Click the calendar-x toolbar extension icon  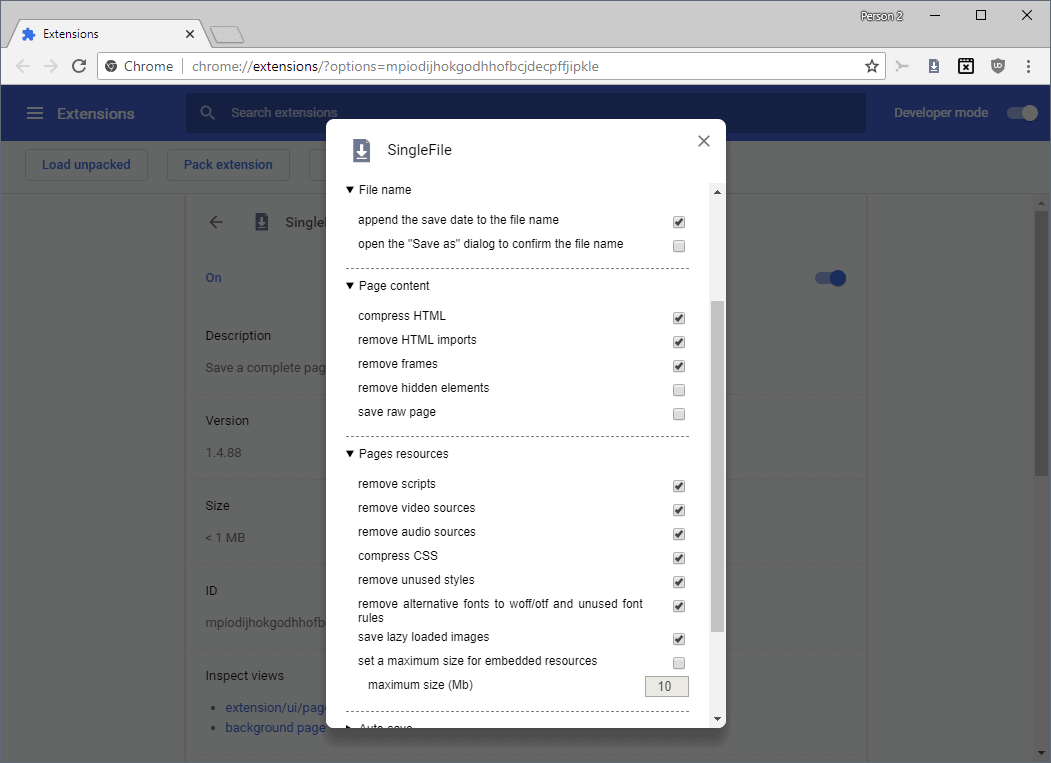966,66
